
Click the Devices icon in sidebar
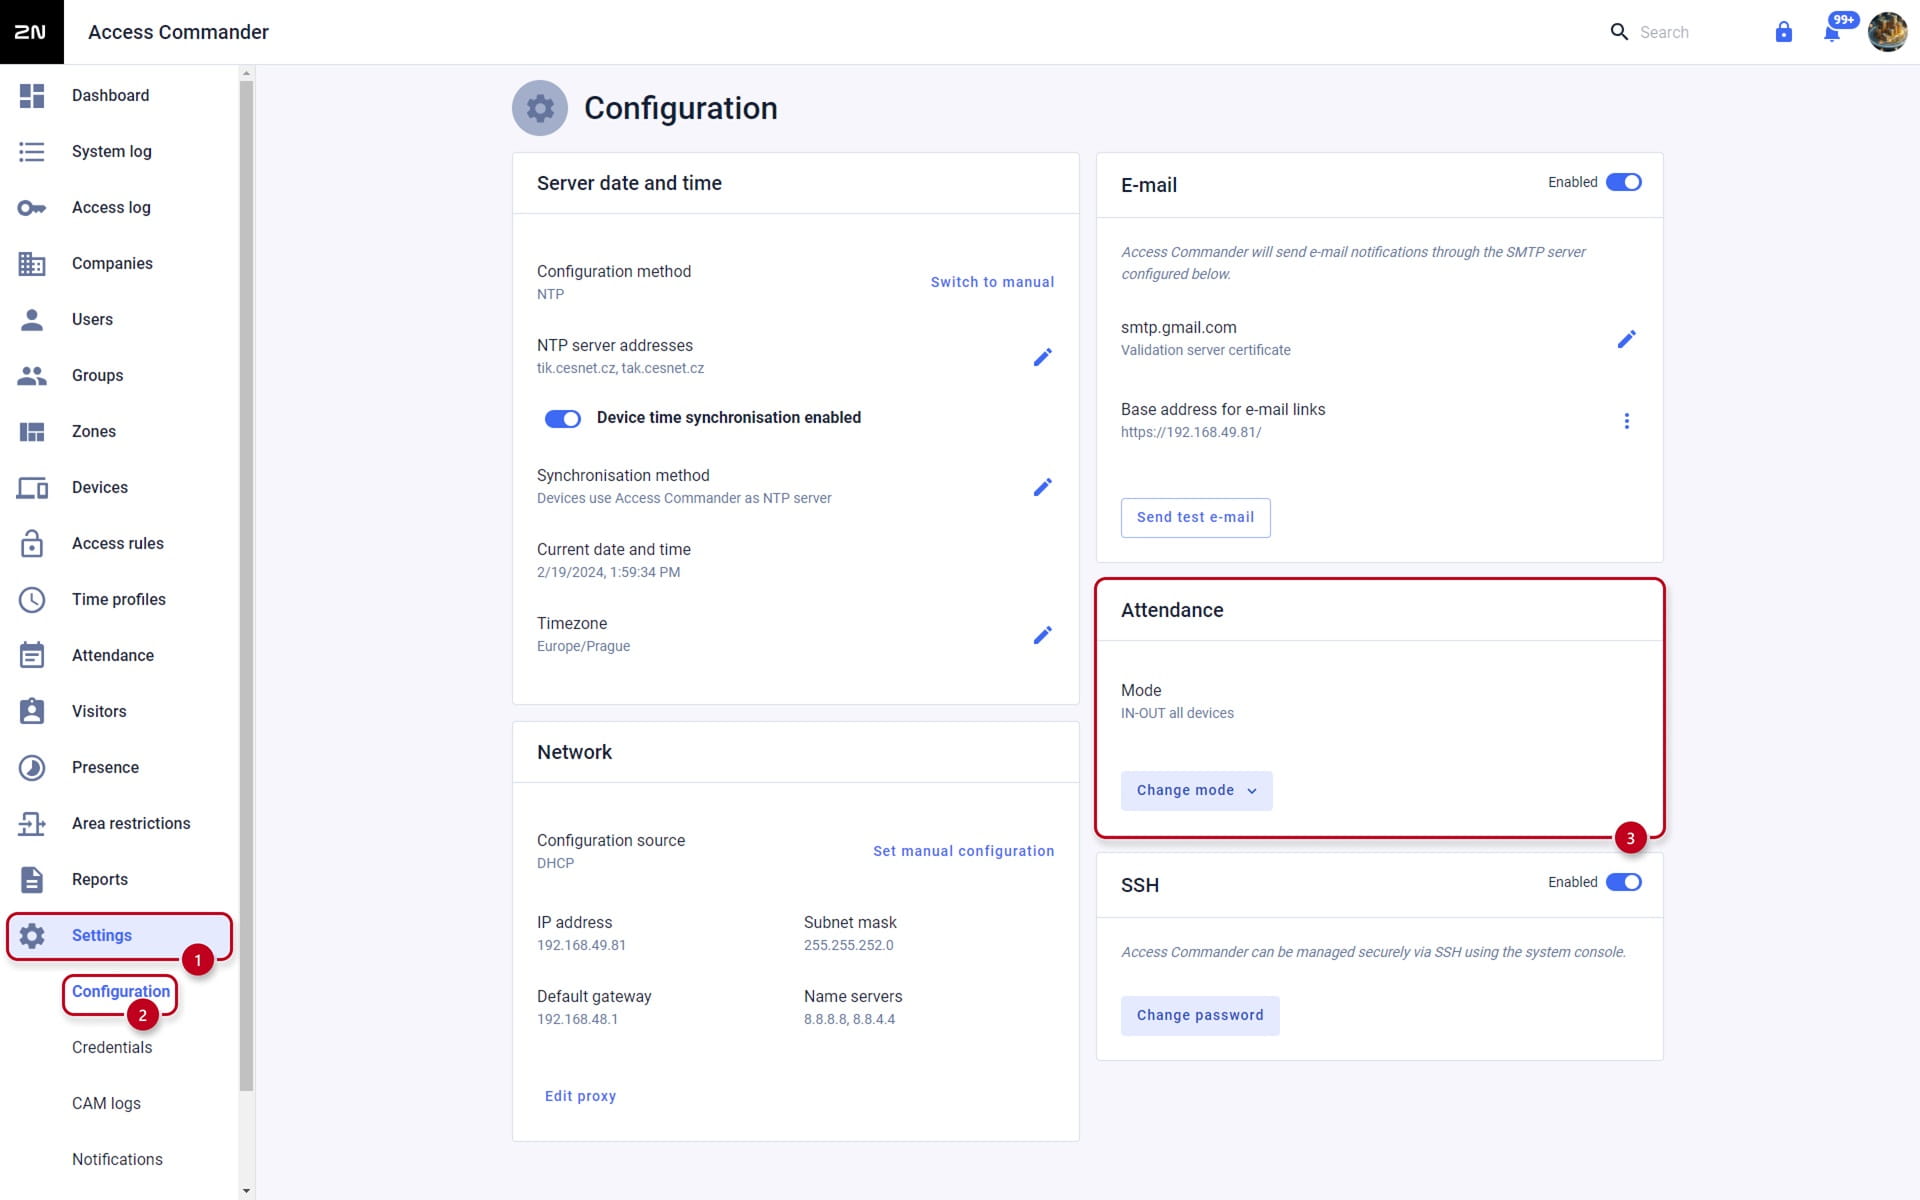point(32,488)
